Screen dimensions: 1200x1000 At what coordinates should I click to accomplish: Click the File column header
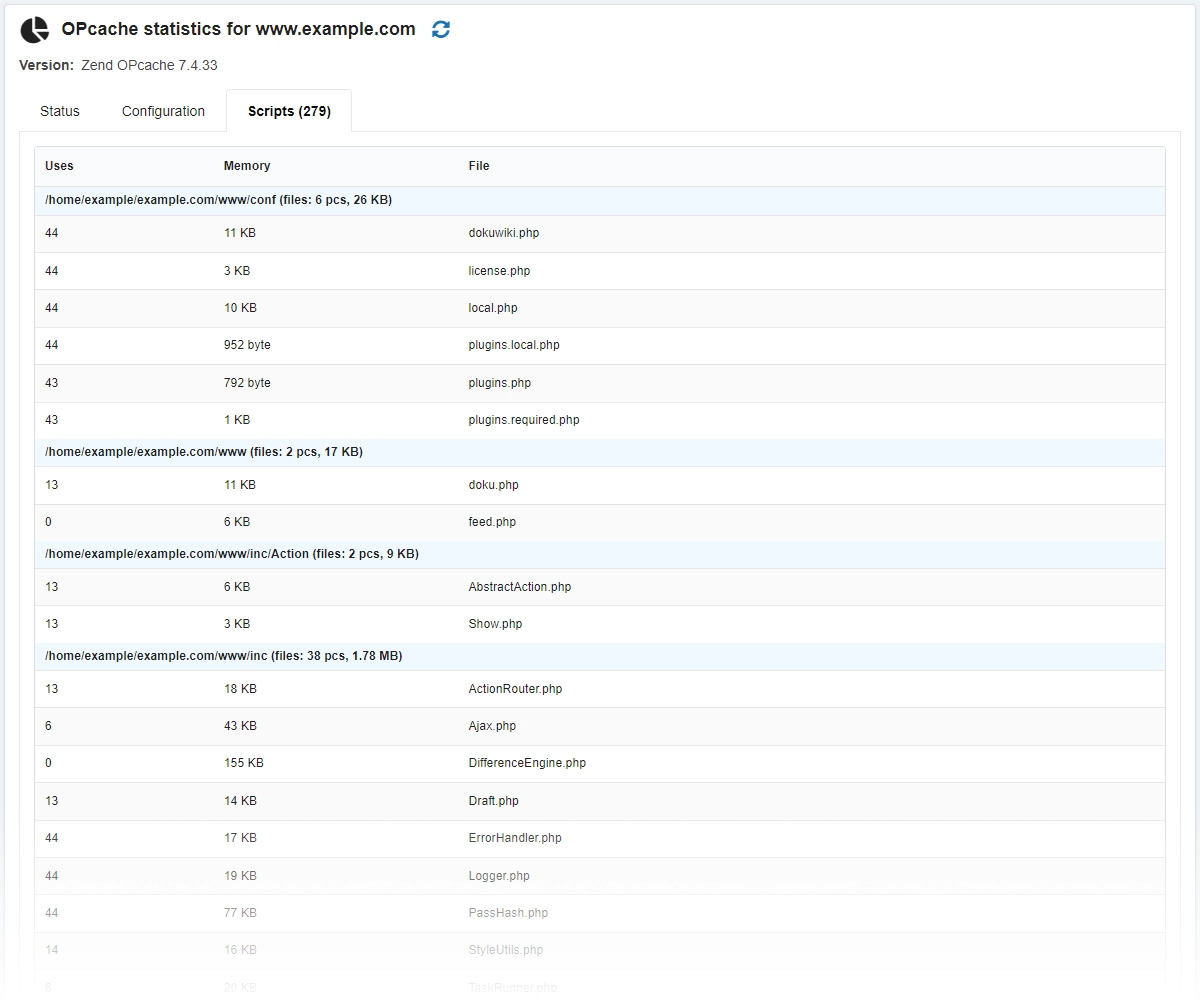pyautogui.click(x=479, y=166)
